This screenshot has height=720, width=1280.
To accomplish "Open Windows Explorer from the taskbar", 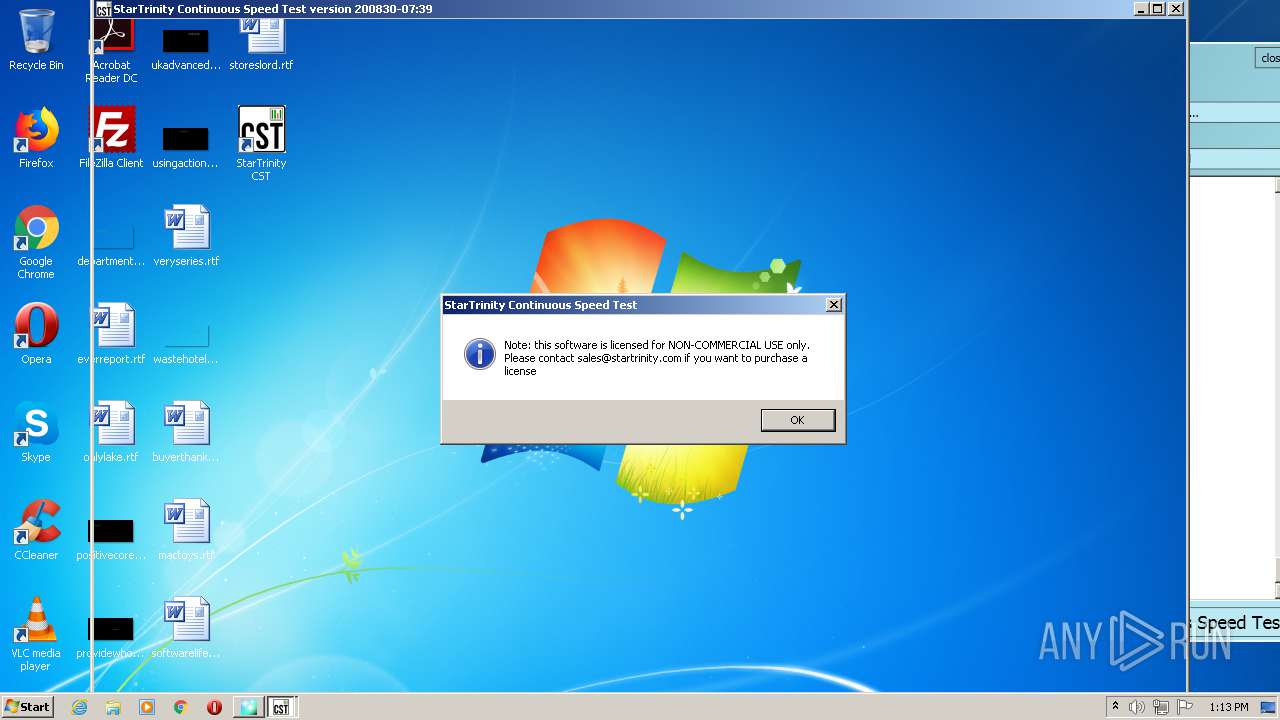I will pos(113,707).
